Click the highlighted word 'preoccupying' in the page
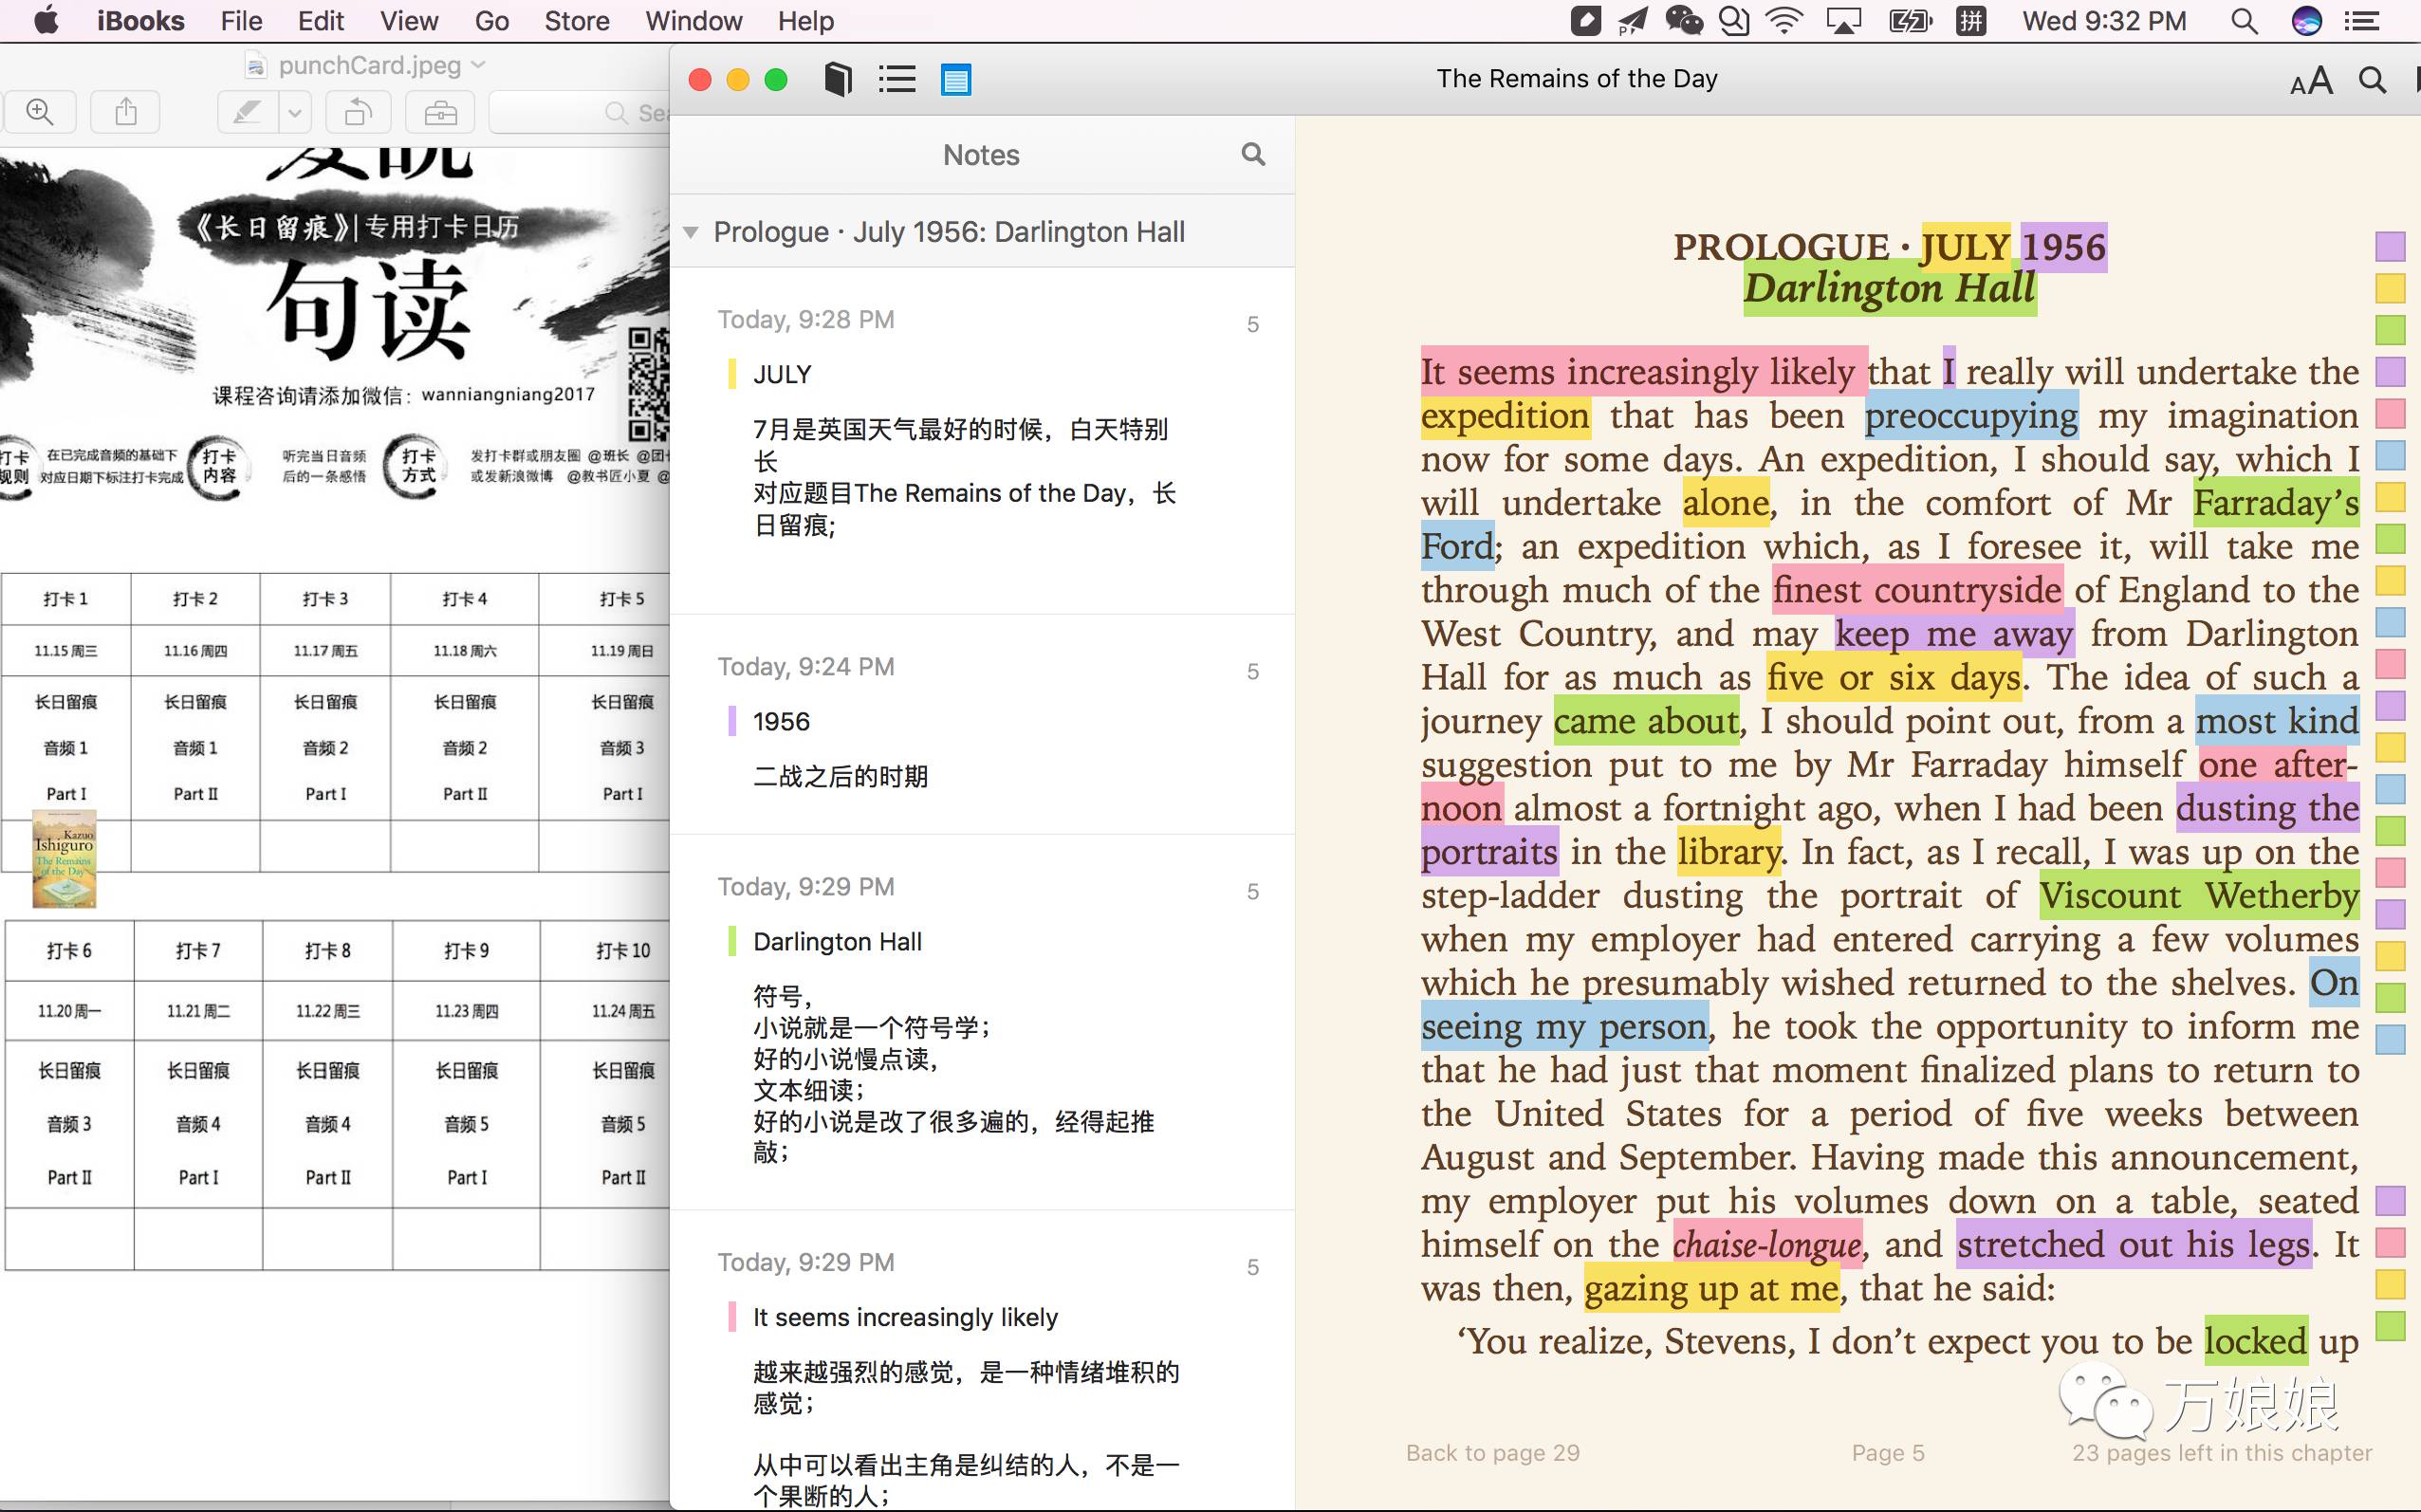 point(1971,416)
